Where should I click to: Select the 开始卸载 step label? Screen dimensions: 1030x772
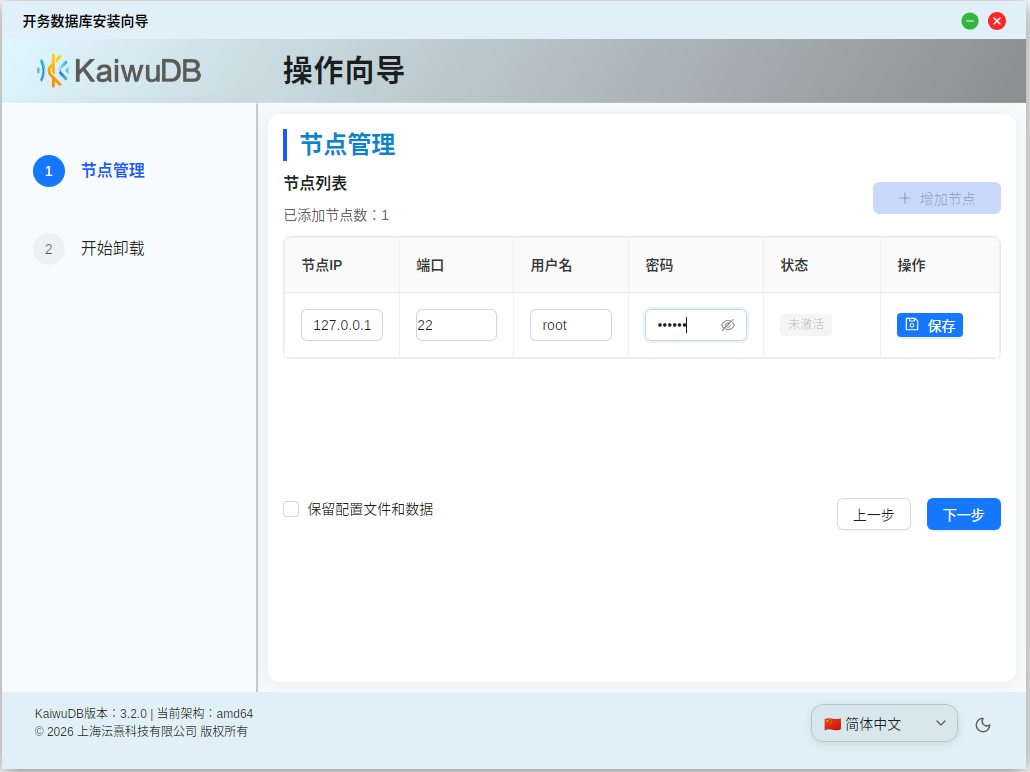pos(112,248)
